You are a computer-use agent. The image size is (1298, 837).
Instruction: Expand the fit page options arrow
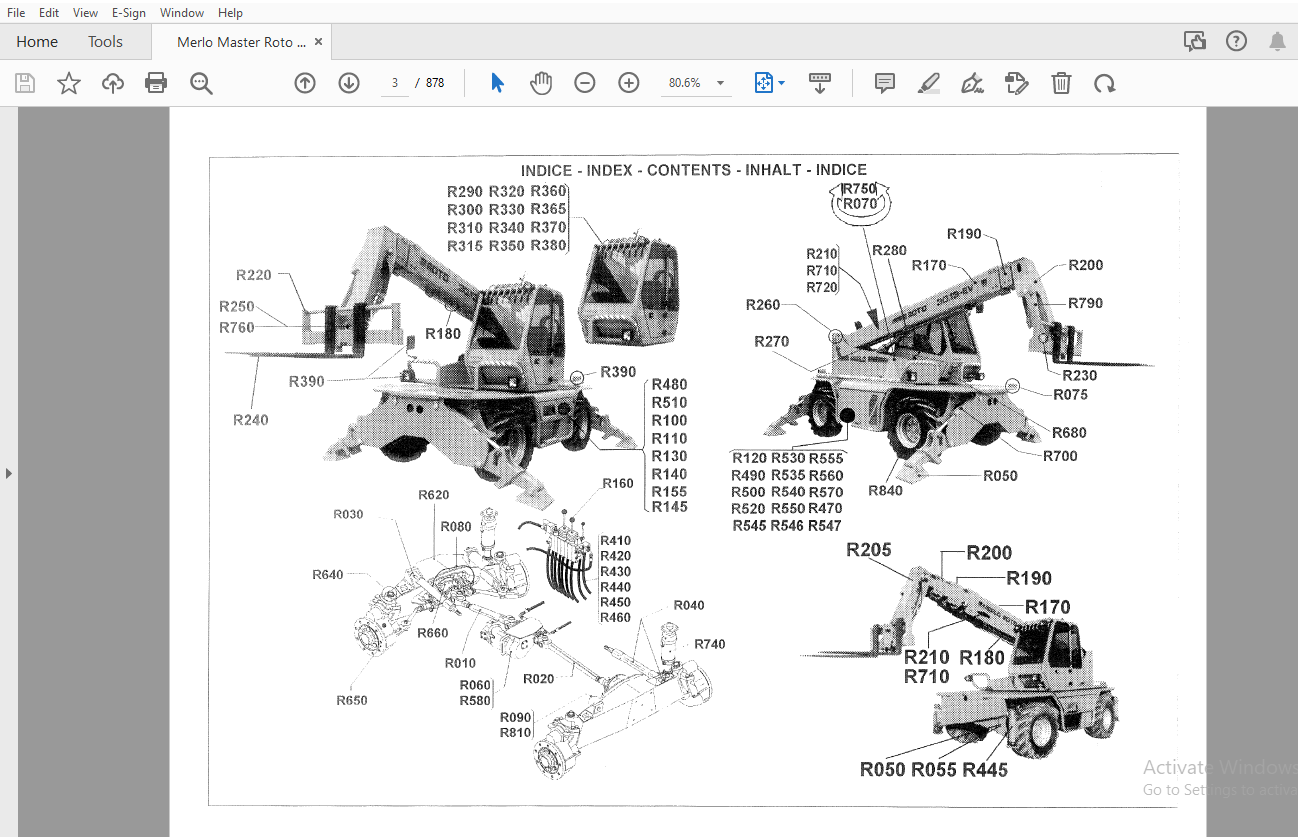tap(782, 83)
